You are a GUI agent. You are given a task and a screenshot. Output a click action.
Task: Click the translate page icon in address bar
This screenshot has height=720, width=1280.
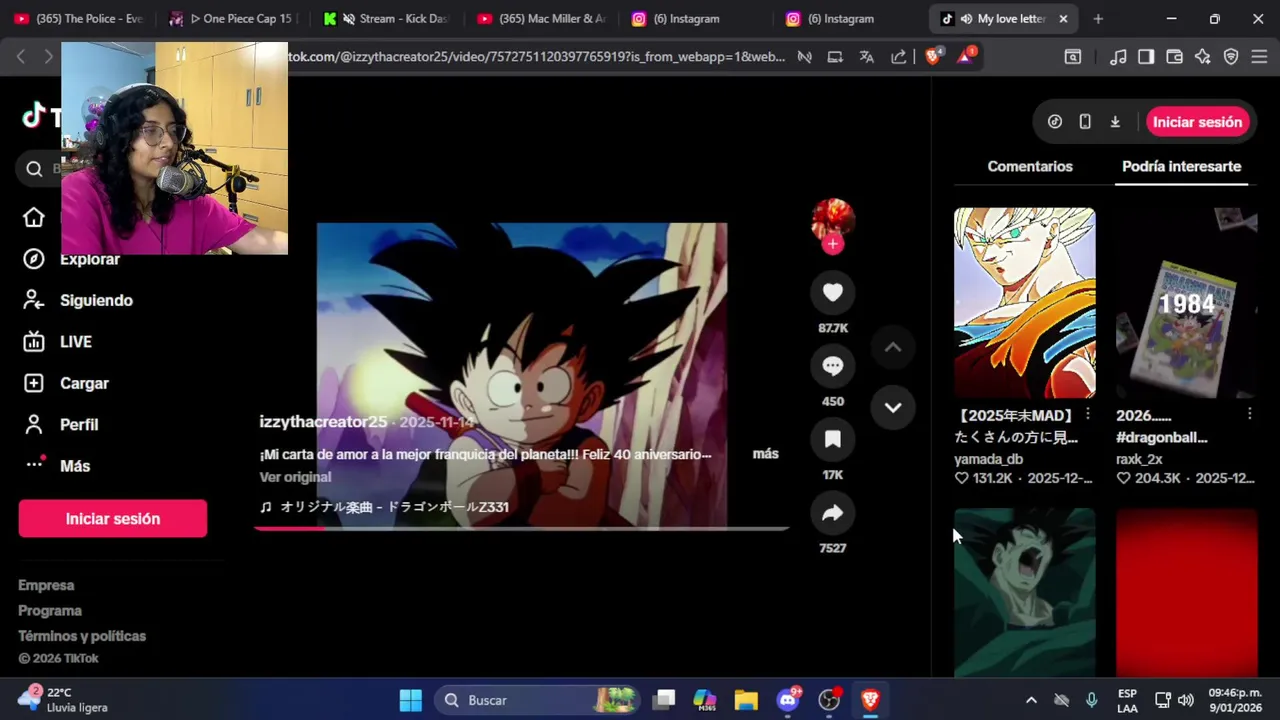[x=867, y=57]
